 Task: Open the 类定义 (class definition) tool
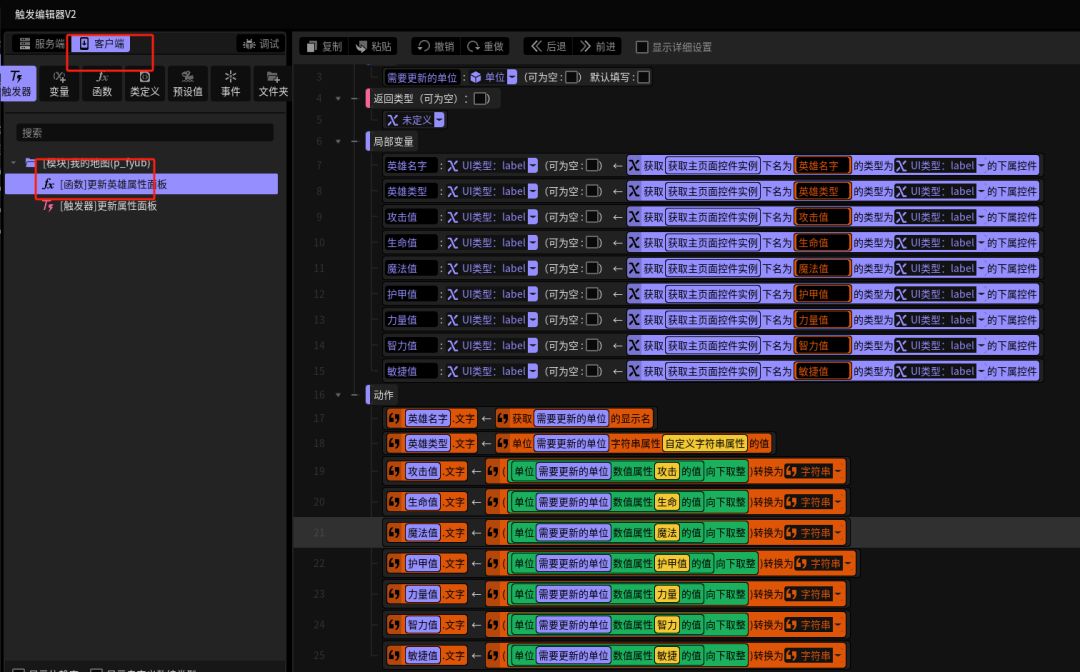point(144,83)
